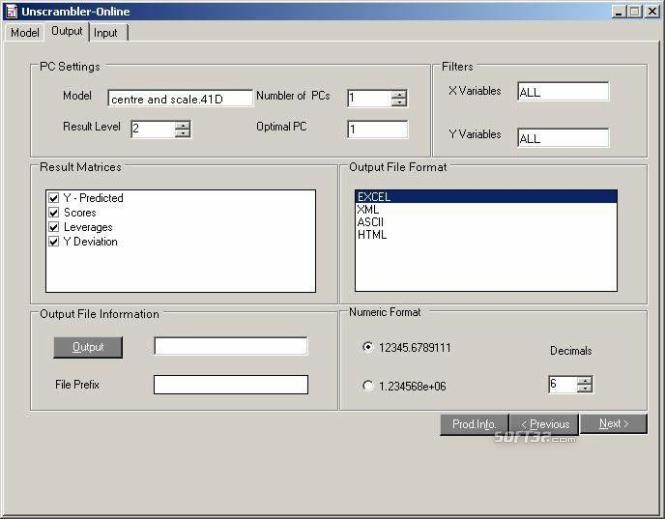Image resolution: width=665 pixels, height=519 pixels.
Task: Select the 1.234568e+06 scientific format
Action: pos(368,385)
